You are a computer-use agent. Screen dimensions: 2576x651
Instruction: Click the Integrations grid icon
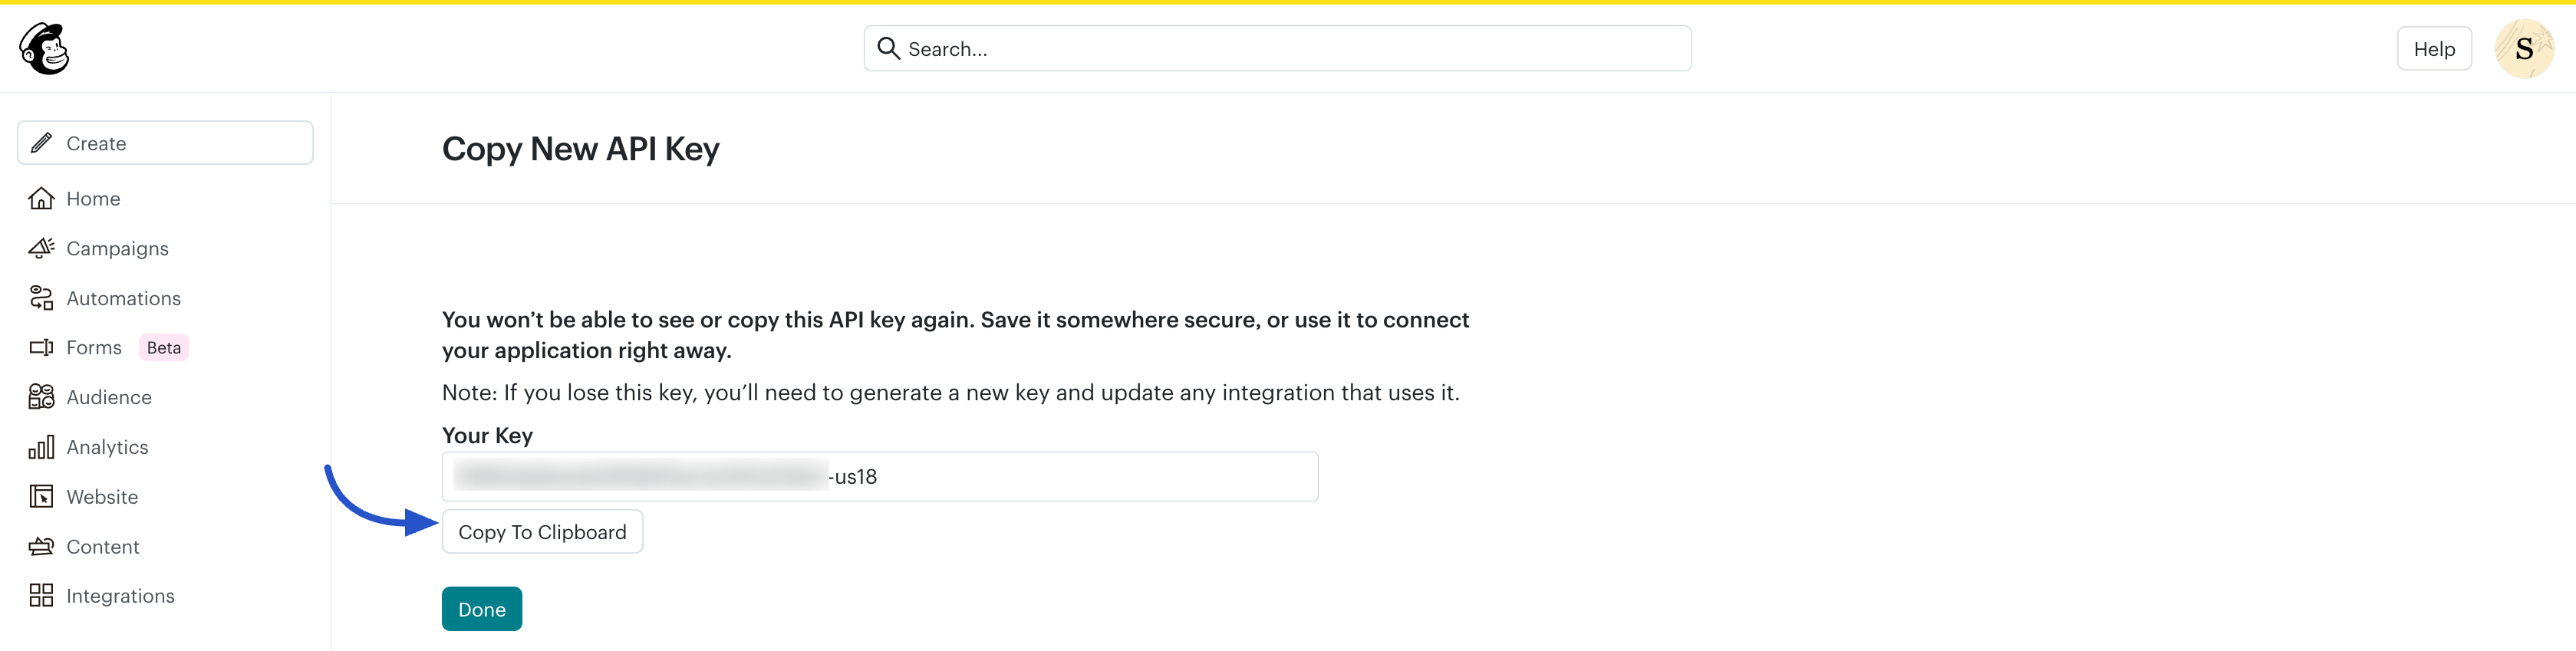41,596
